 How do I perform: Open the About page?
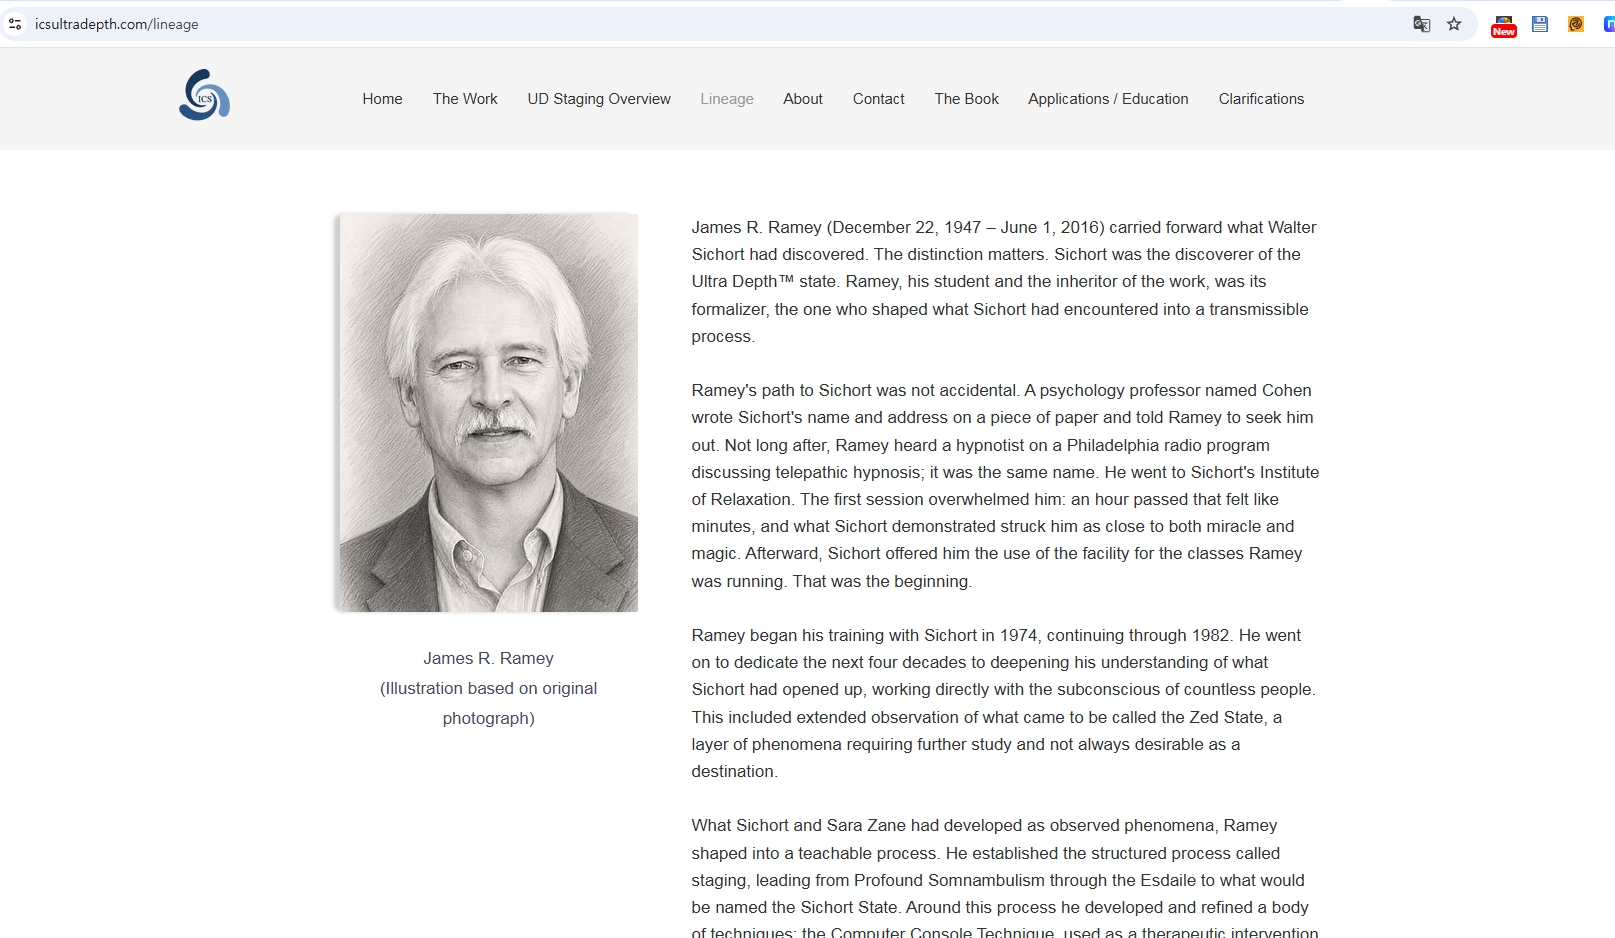click(803, 99)
